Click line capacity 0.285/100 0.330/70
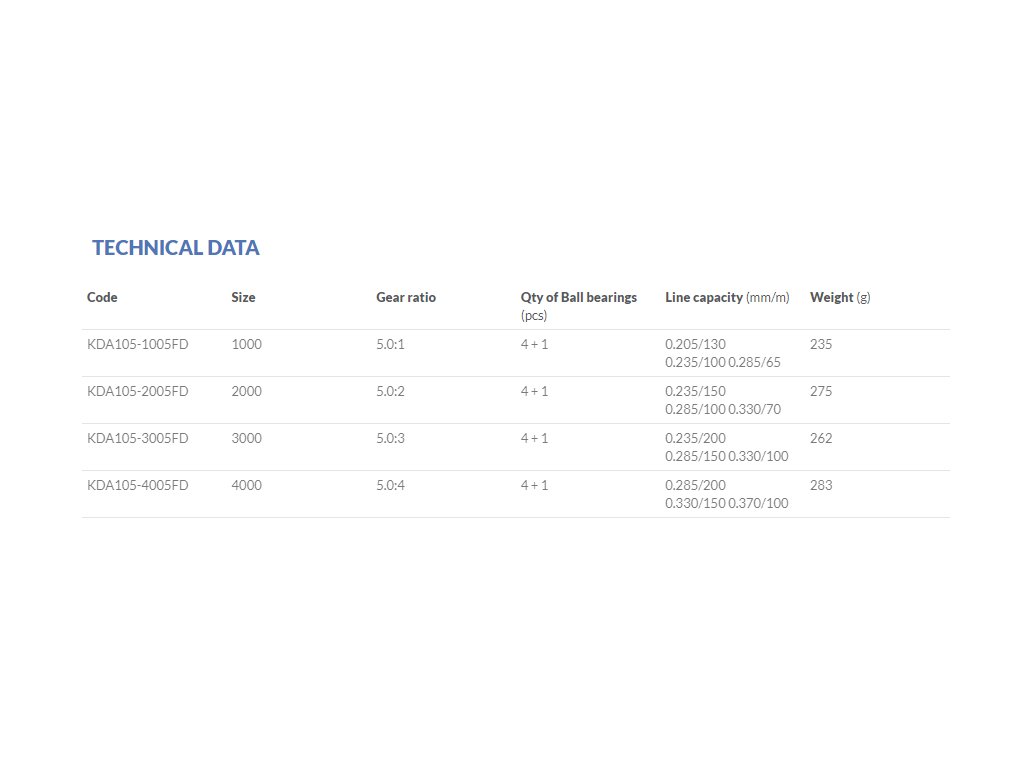The height and width of the screenshot is (768, 1024). [x=722, y=409]
